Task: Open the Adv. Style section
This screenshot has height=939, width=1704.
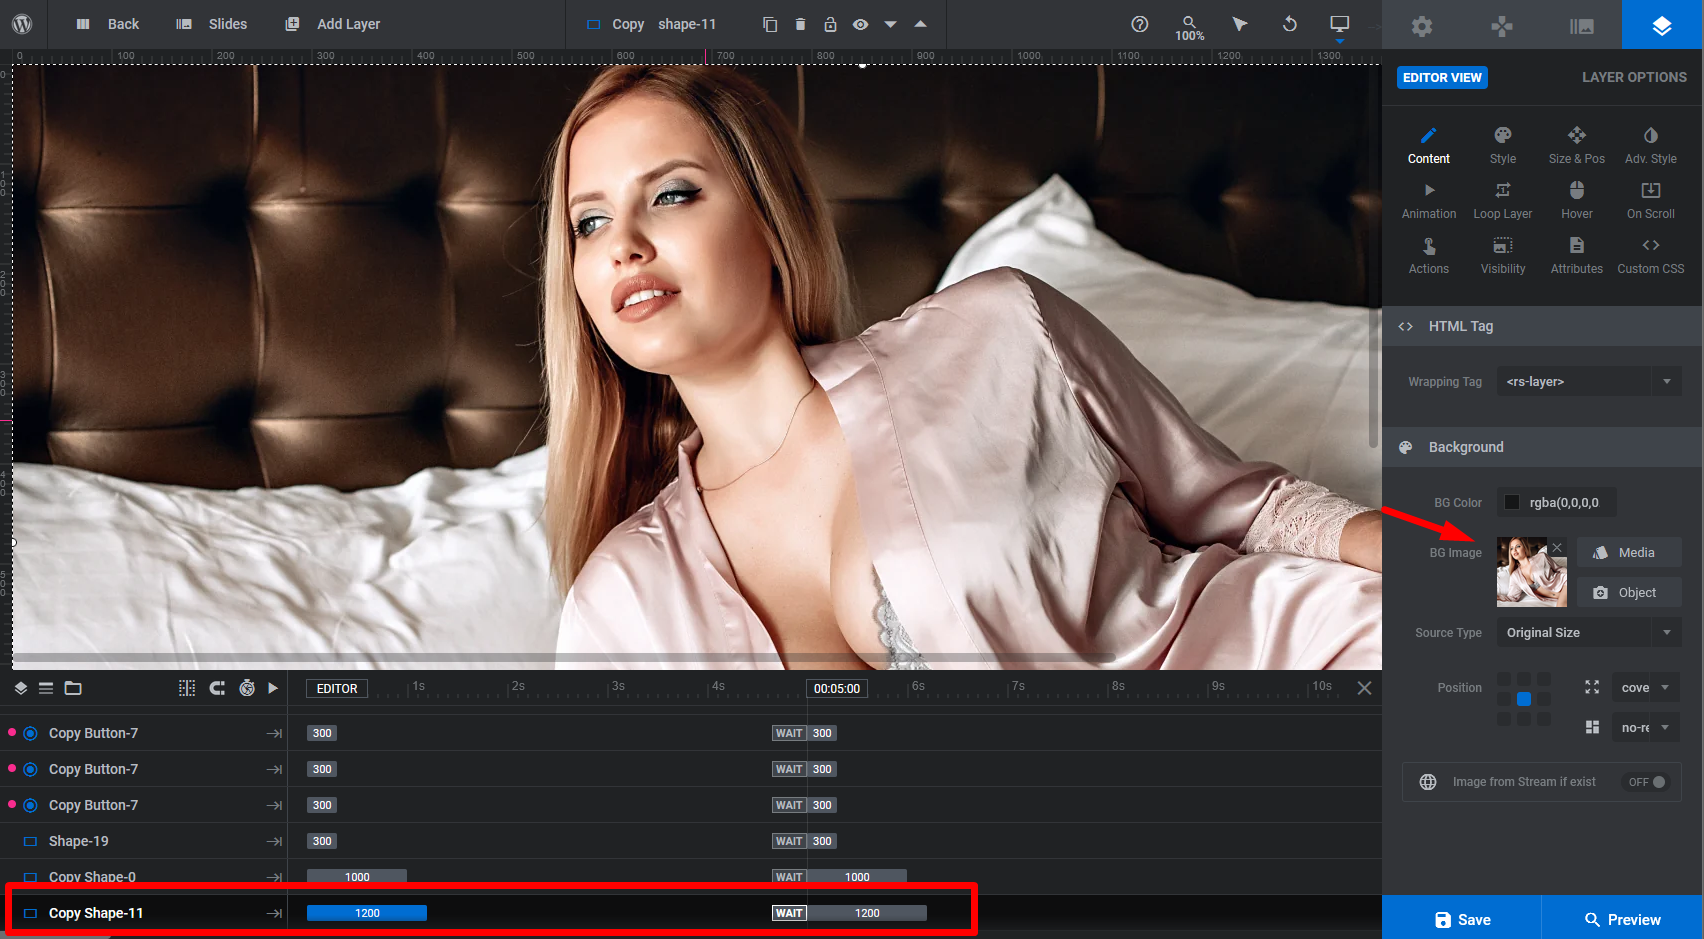Action: [1651, 146]
